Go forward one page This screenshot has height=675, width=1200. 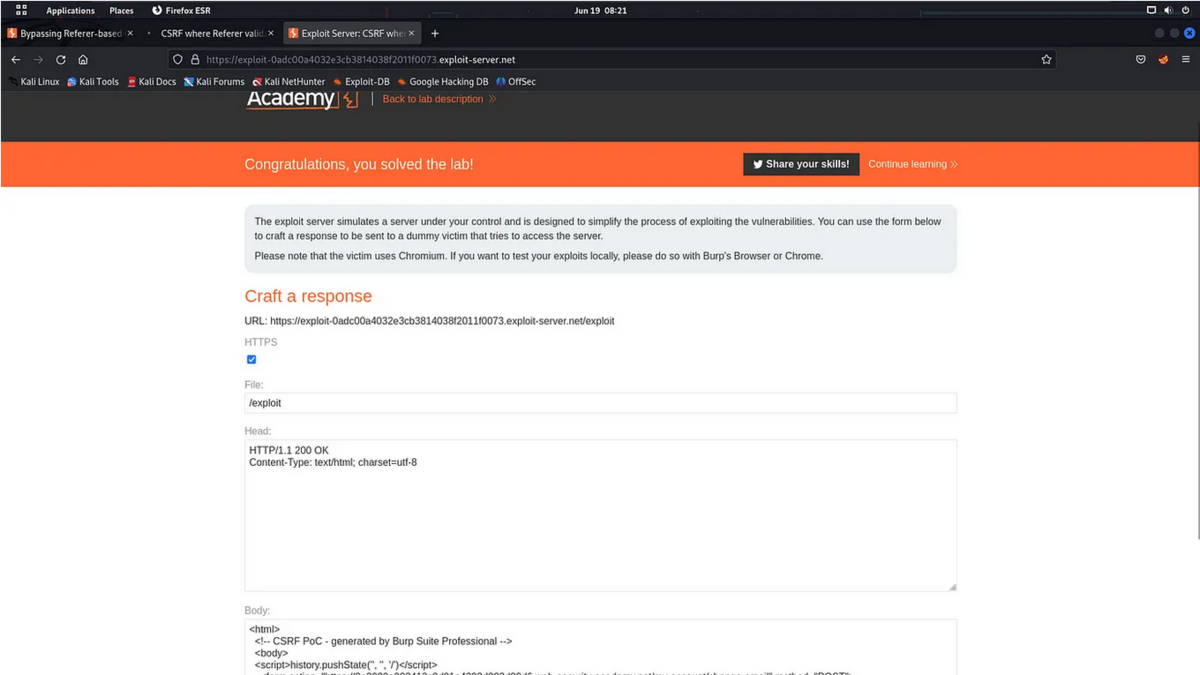[38, 60]
